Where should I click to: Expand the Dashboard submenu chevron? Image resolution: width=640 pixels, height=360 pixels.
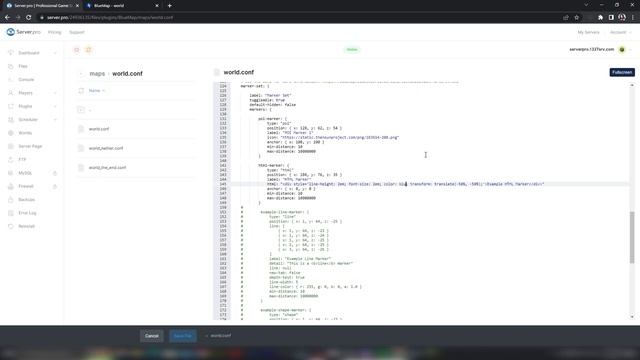coord(55,53)
